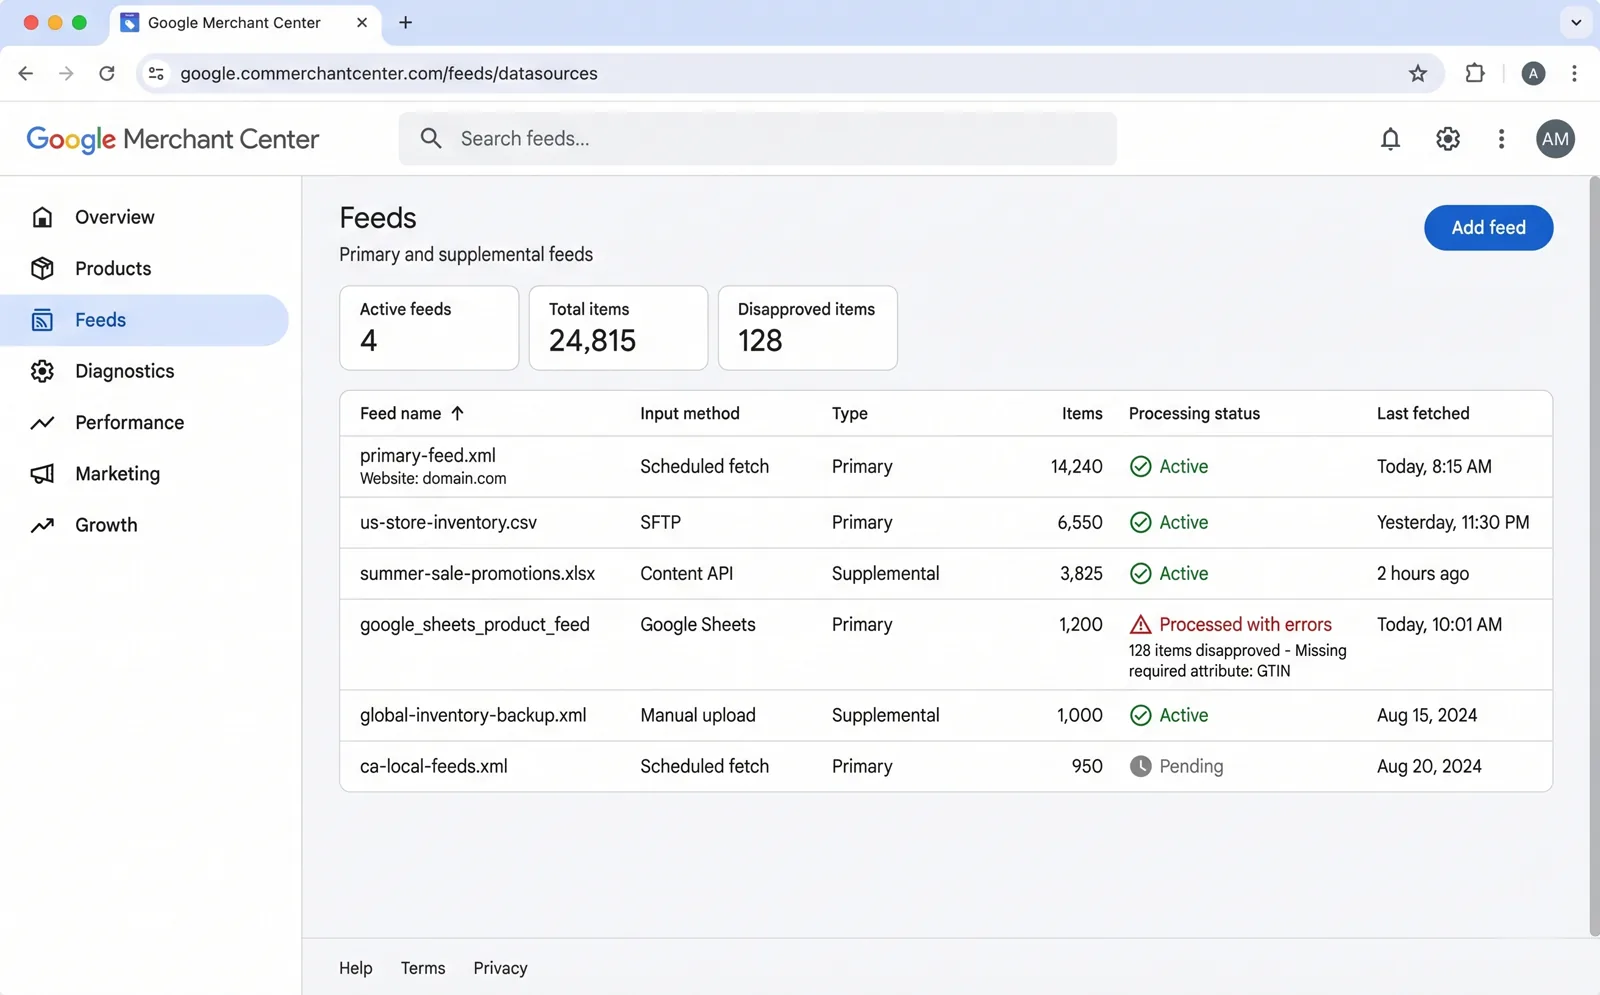Click the Feeds sidebar icon
Screen dimensions: 1600x995
[42, 320]
